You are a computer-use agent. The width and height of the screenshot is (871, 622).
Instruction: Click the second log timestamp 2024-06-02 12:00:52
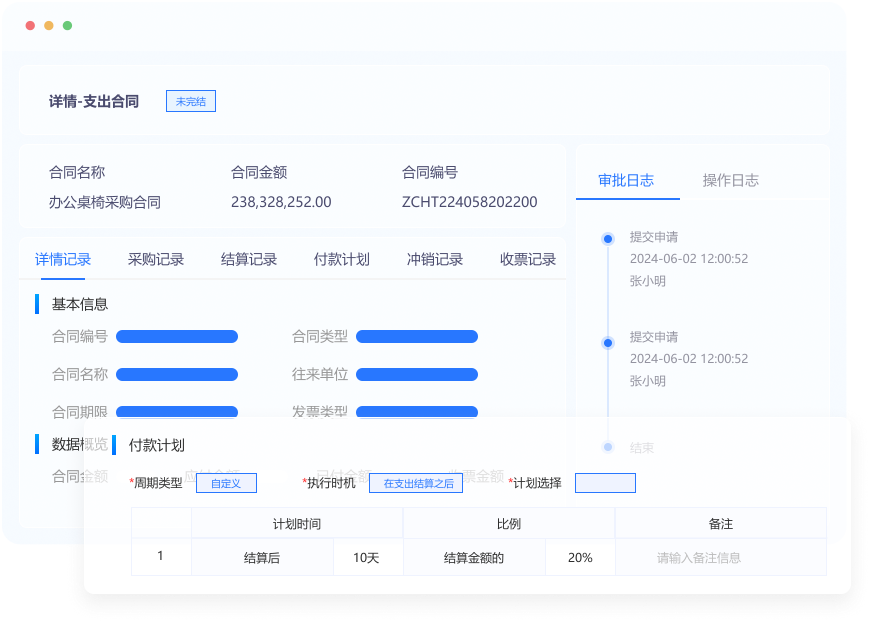pos(689,359)
